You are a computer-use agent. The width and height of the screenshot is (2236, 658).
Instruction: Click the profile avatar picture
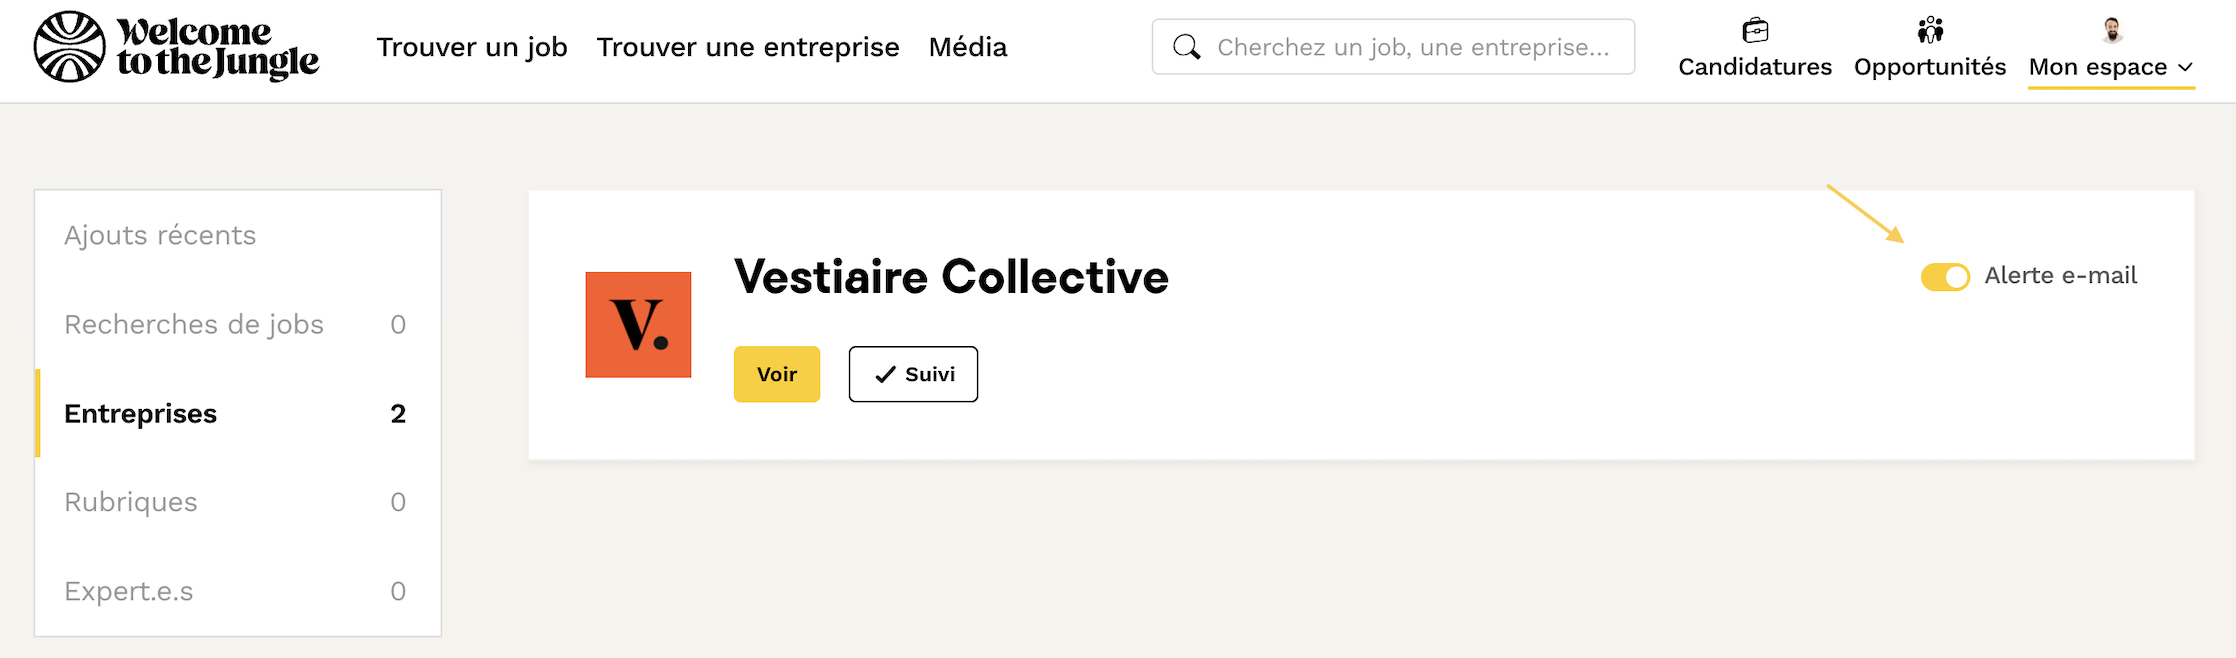[x=2112, y=31]
